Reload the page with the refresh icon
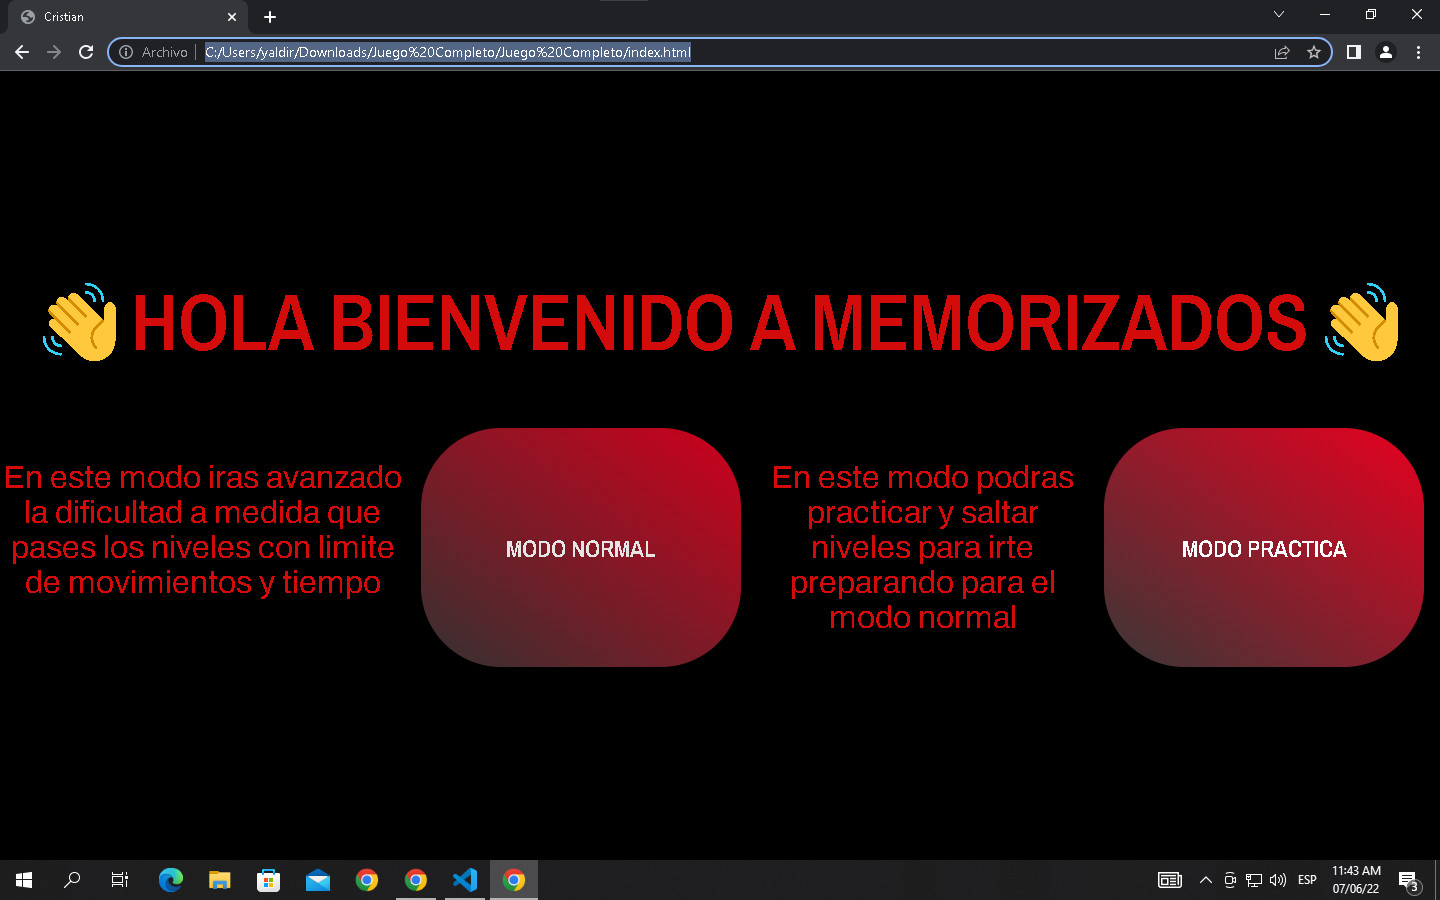Viewport: 1440px width, 900px height. tap(86, 52)
